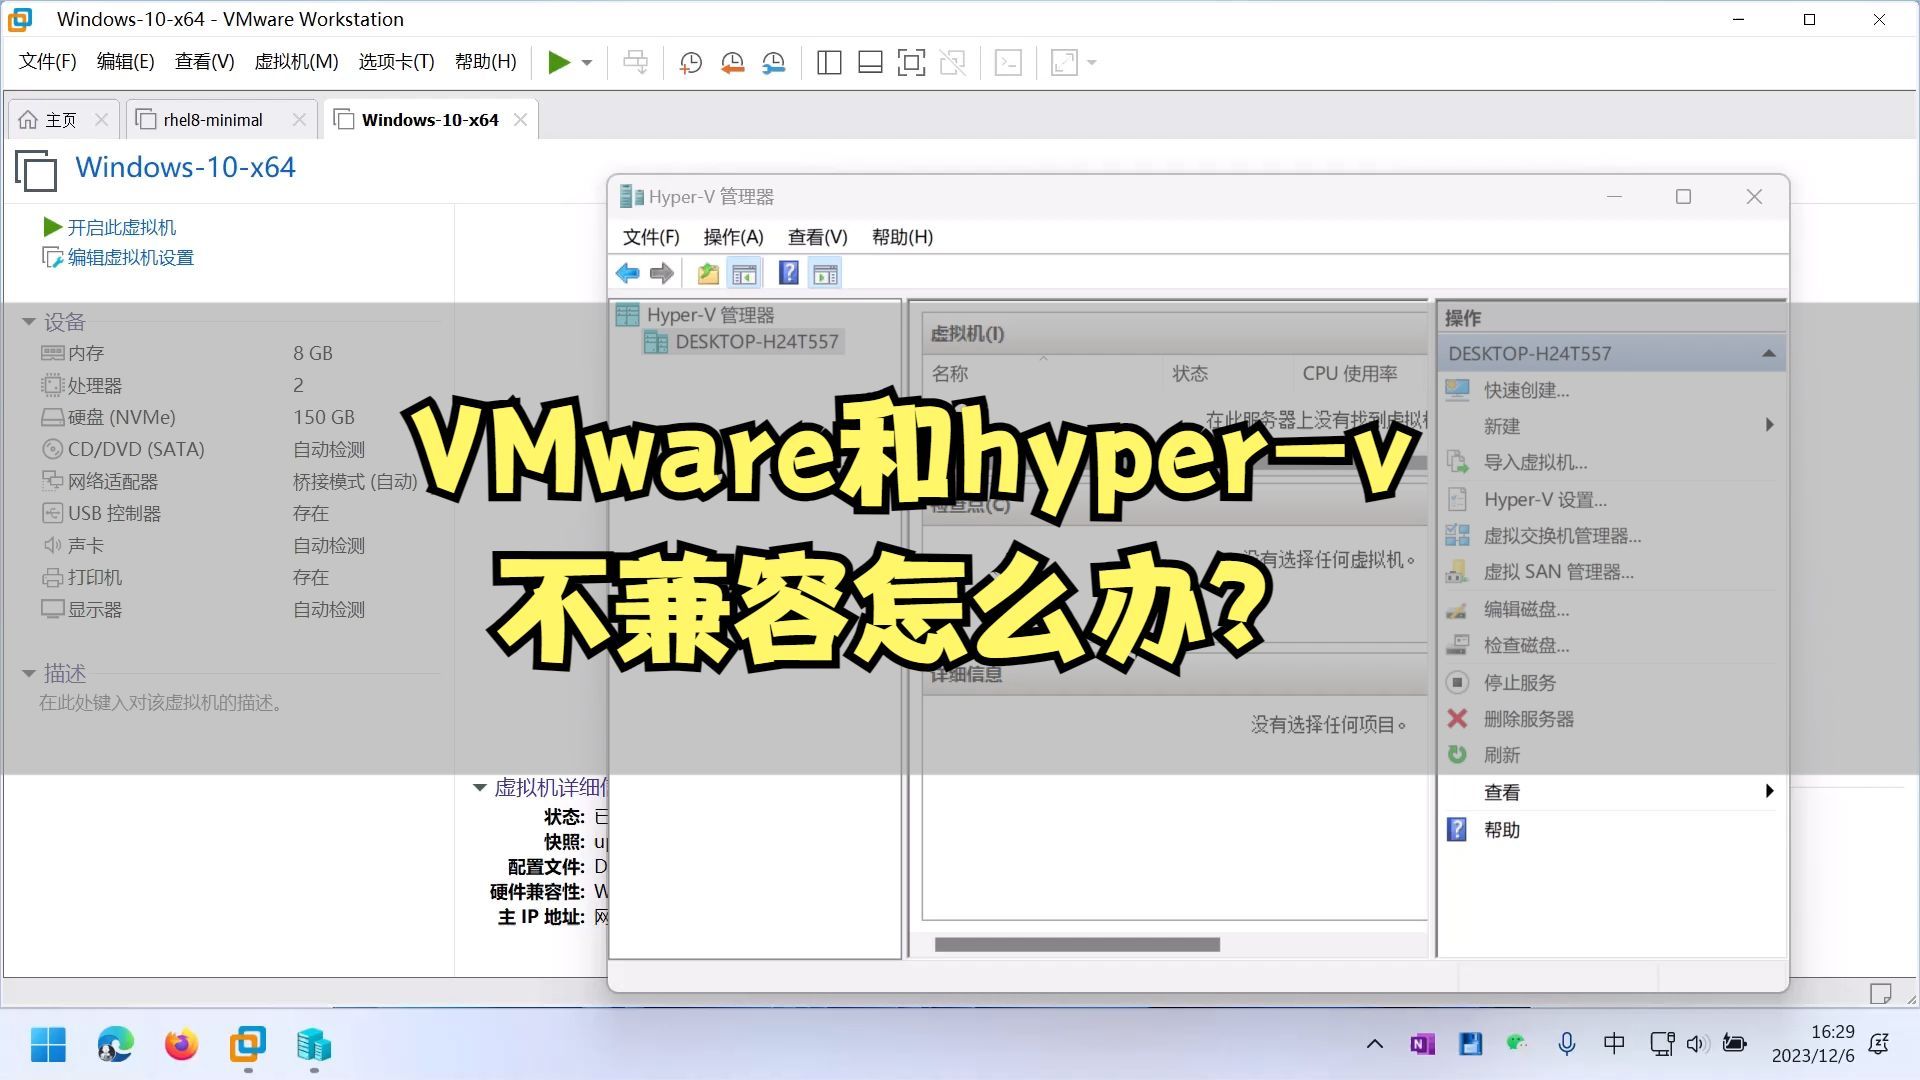The image size is (1920, 1080).
Task: Open Hyper-V 帮助(H) menu
Action: coord(902,237)
